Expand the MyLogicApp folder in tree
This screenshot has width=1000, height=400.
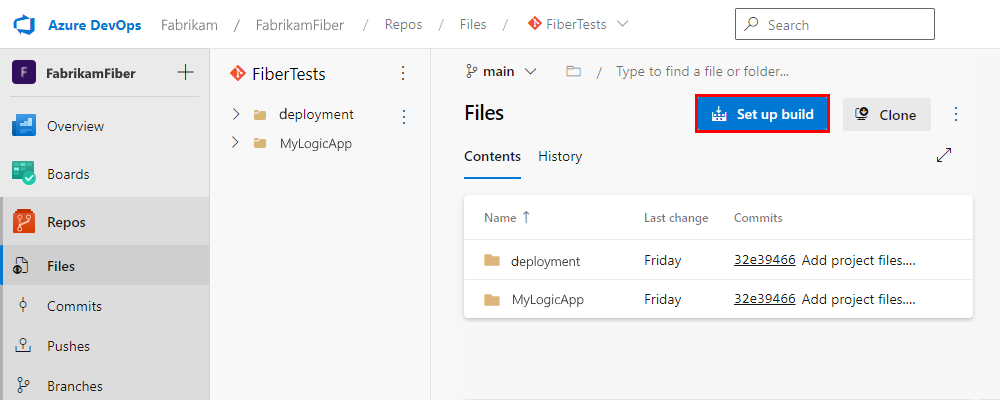click(236, 143)
